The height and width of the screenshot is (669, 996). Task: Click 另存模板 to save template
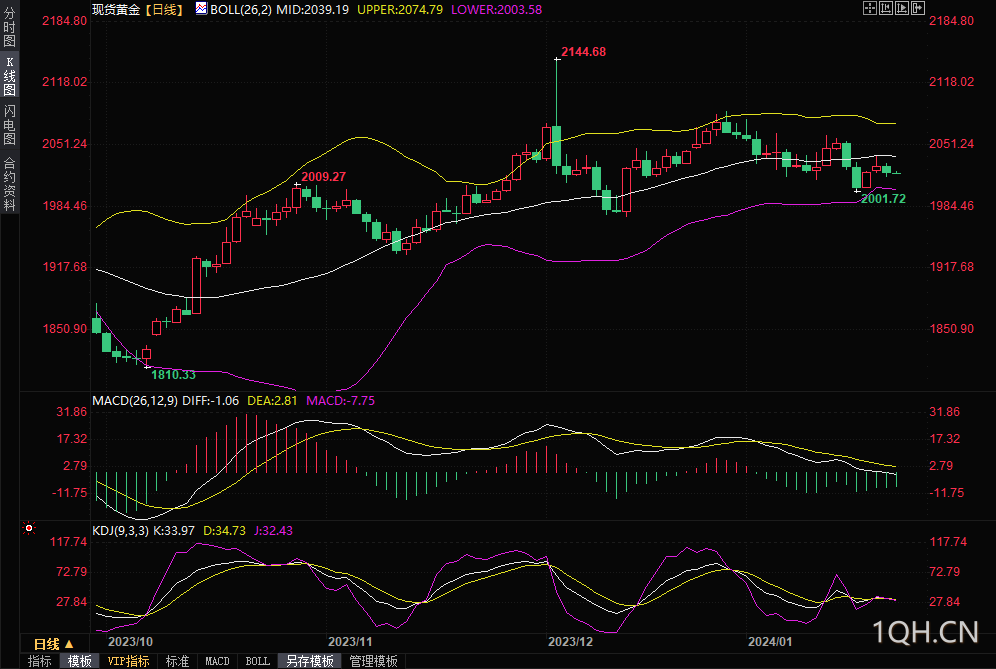[310, 661]
